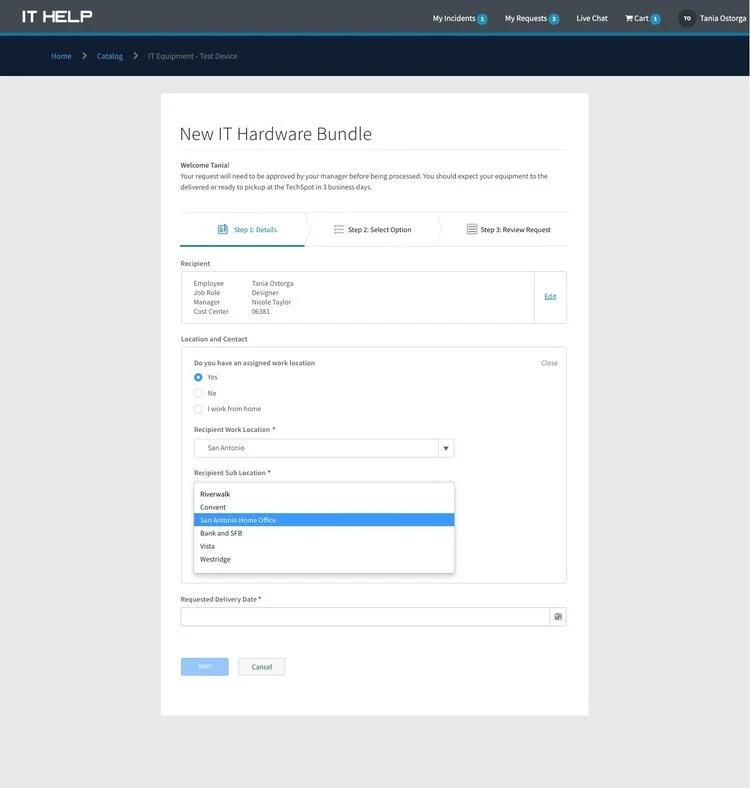Select Yes for assigned work location
This screenshot has width=750, height=788.
(x=199, y=377)
